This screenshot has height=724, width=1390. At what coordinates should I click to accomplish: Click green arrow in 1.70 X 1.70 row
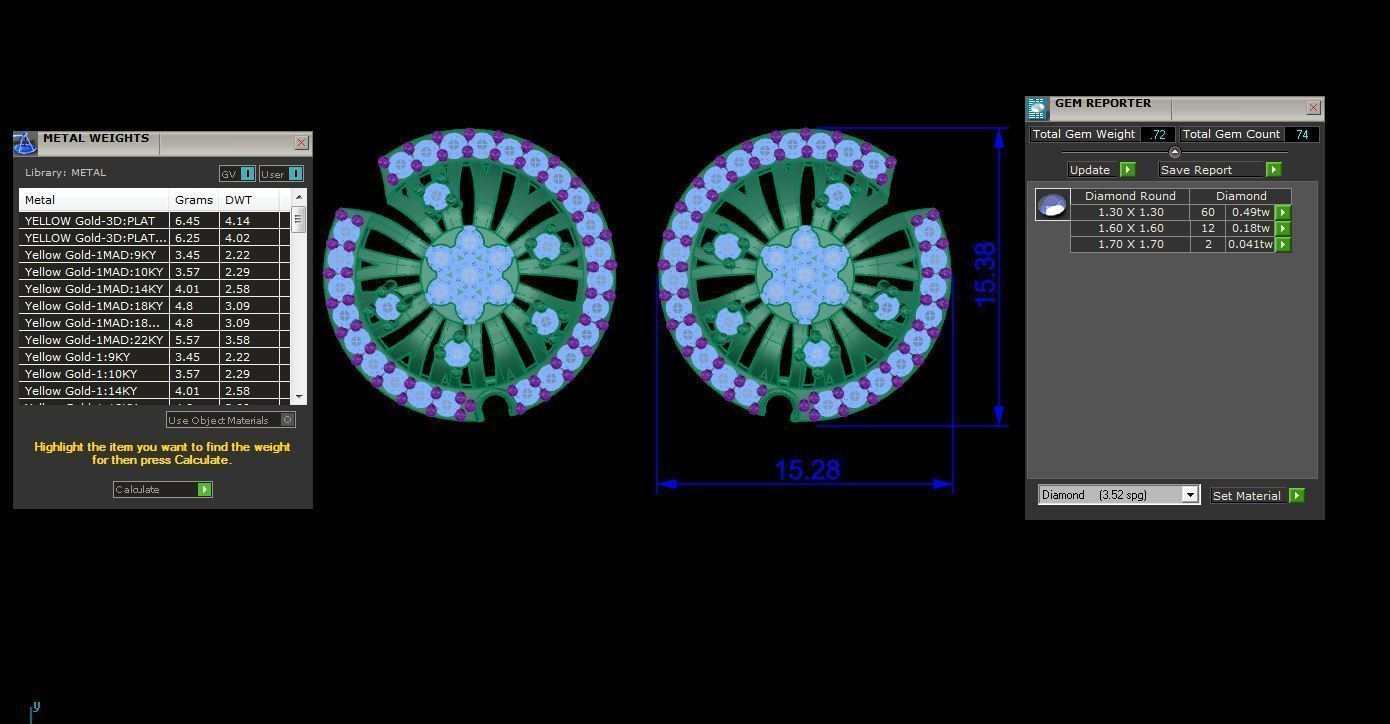pyautogui.click(x=1283, y=244)
